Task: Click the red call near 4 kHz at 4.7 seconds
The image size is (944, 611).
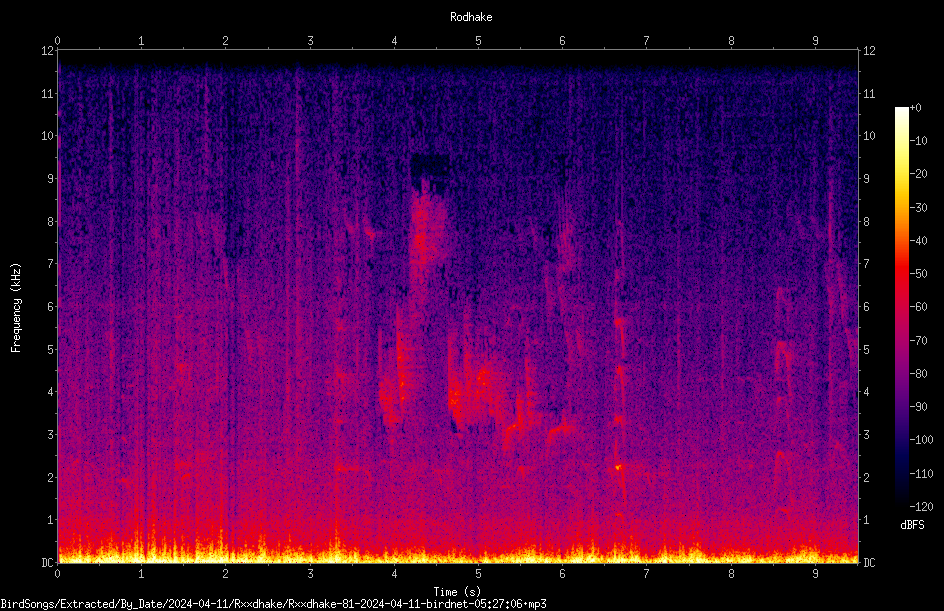Action: point(455,400)
